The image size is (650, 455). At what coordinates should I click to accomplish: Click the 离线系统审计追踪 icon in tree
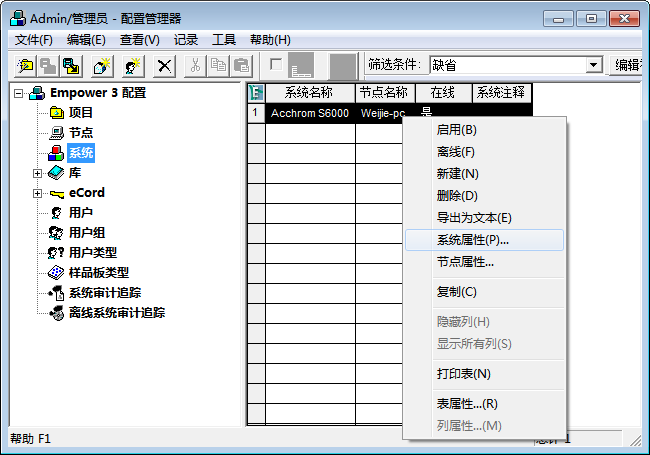click(x=57, y=312)
